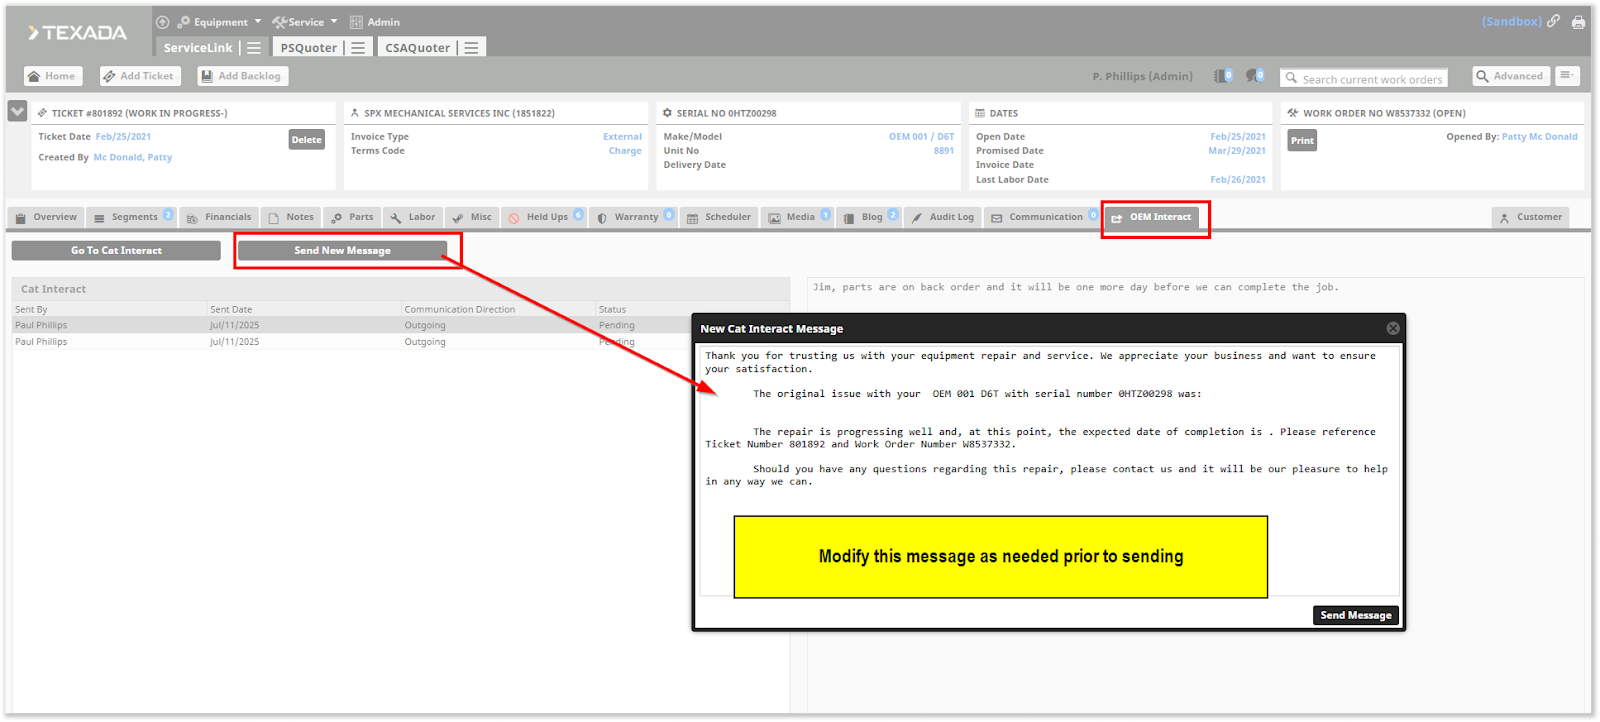The image size is (1600, 722).
Task: Switch to the CSAQuoter application tab
Action: pos(418,47)
